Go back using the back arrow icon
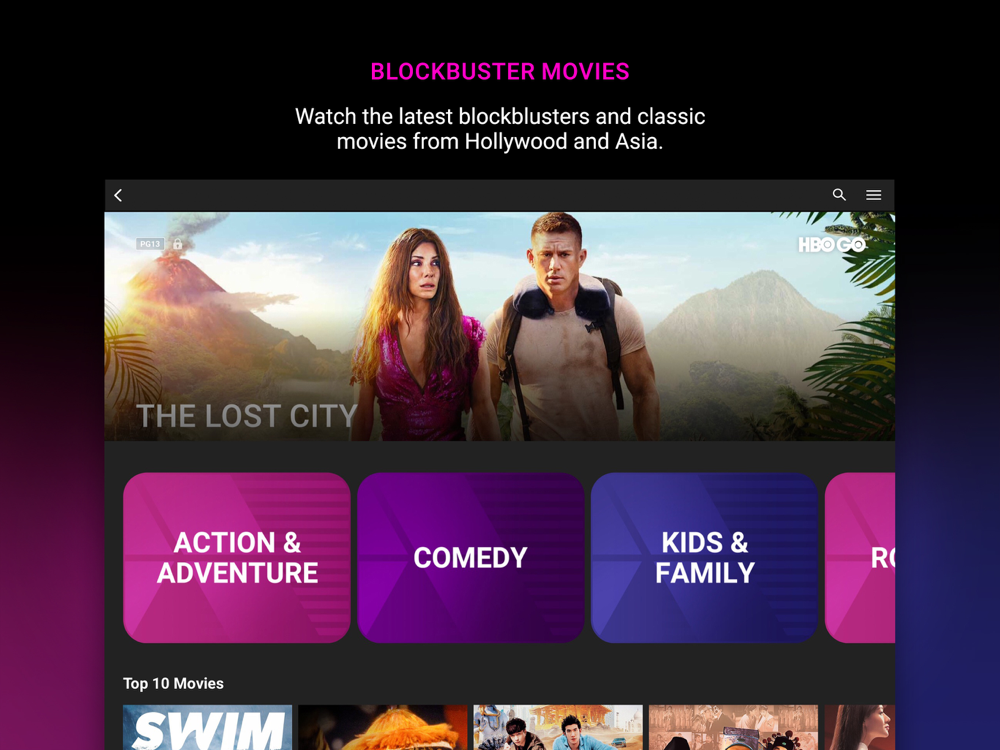The image size is (1000, 750). point(118,195)
